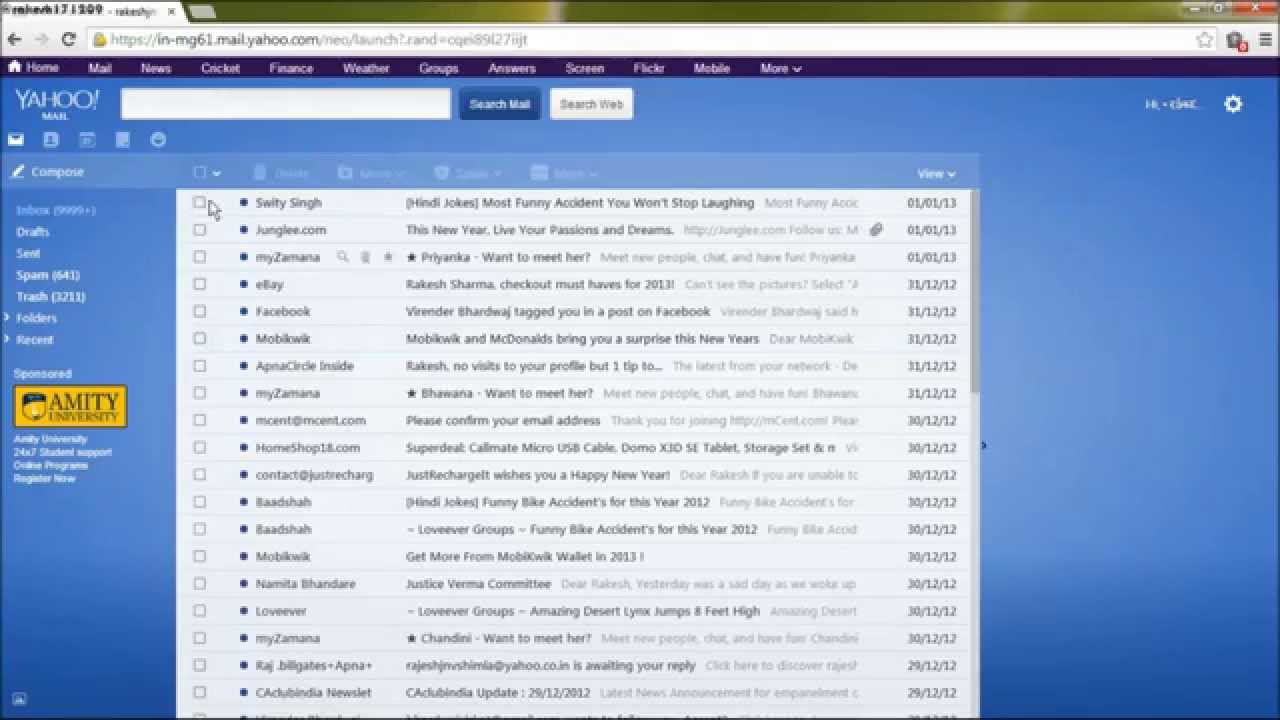Reload the page with the refresh icon
Image resolution: width=1280 pixels, height=720 pixels.
coord(68,40)
